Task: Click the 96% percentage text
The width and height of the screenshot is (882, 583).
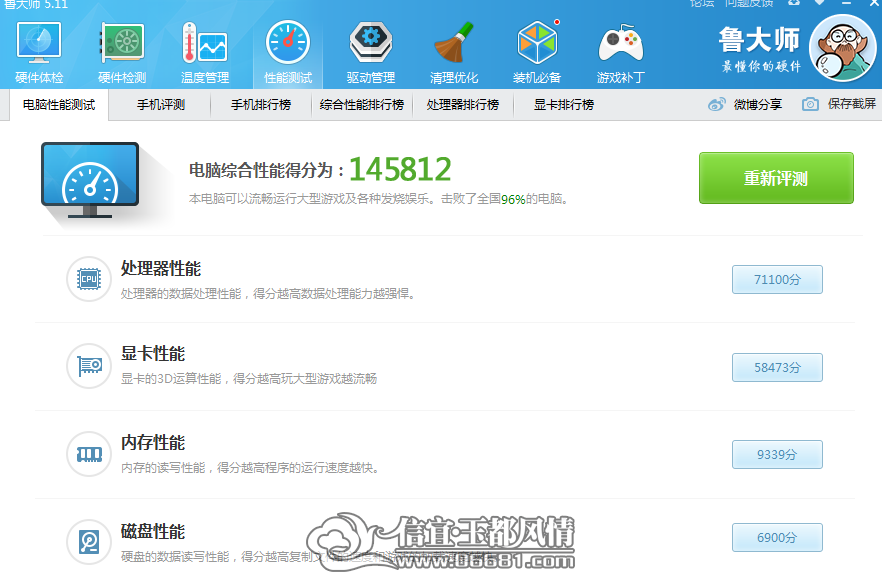Action: pyautogui.click(x=513, y=199)
